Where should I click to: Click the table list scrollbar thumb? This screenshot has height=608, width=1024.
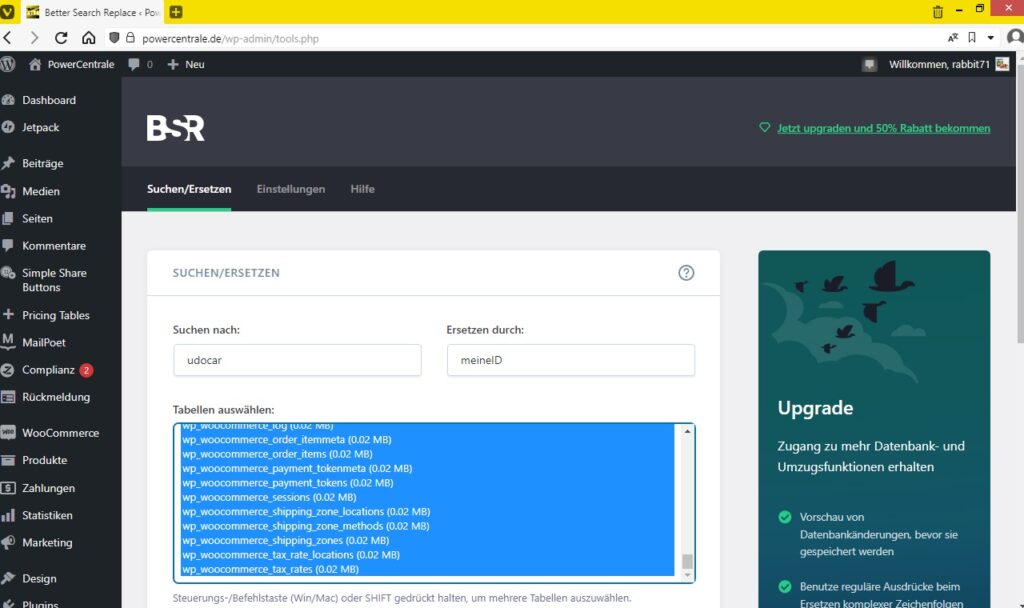[x=687, y=562]
